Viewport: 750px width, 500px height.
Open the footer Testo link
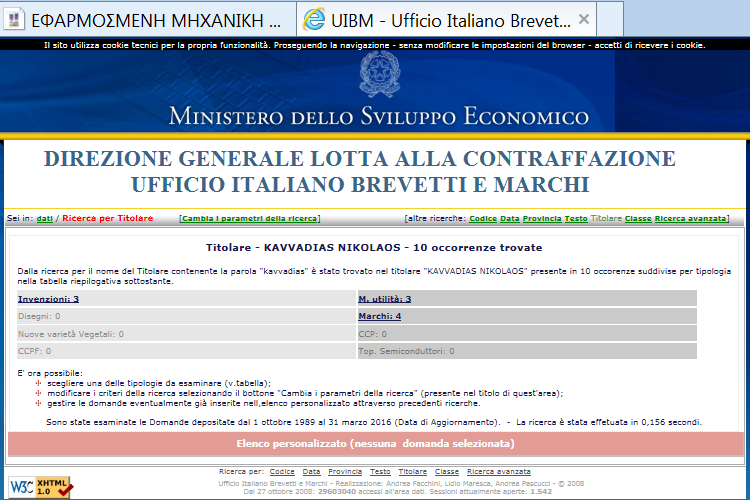380,472
